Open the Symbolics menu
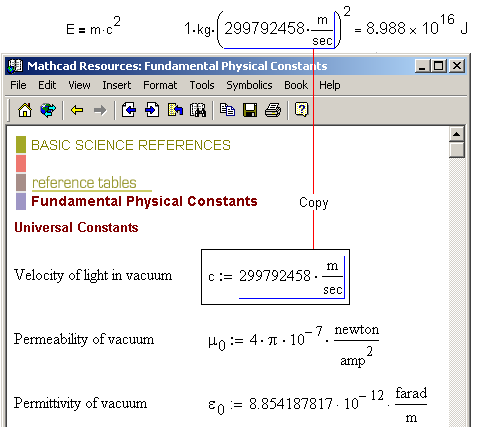Viewport: 478px width, 427px height. point(249,85)
